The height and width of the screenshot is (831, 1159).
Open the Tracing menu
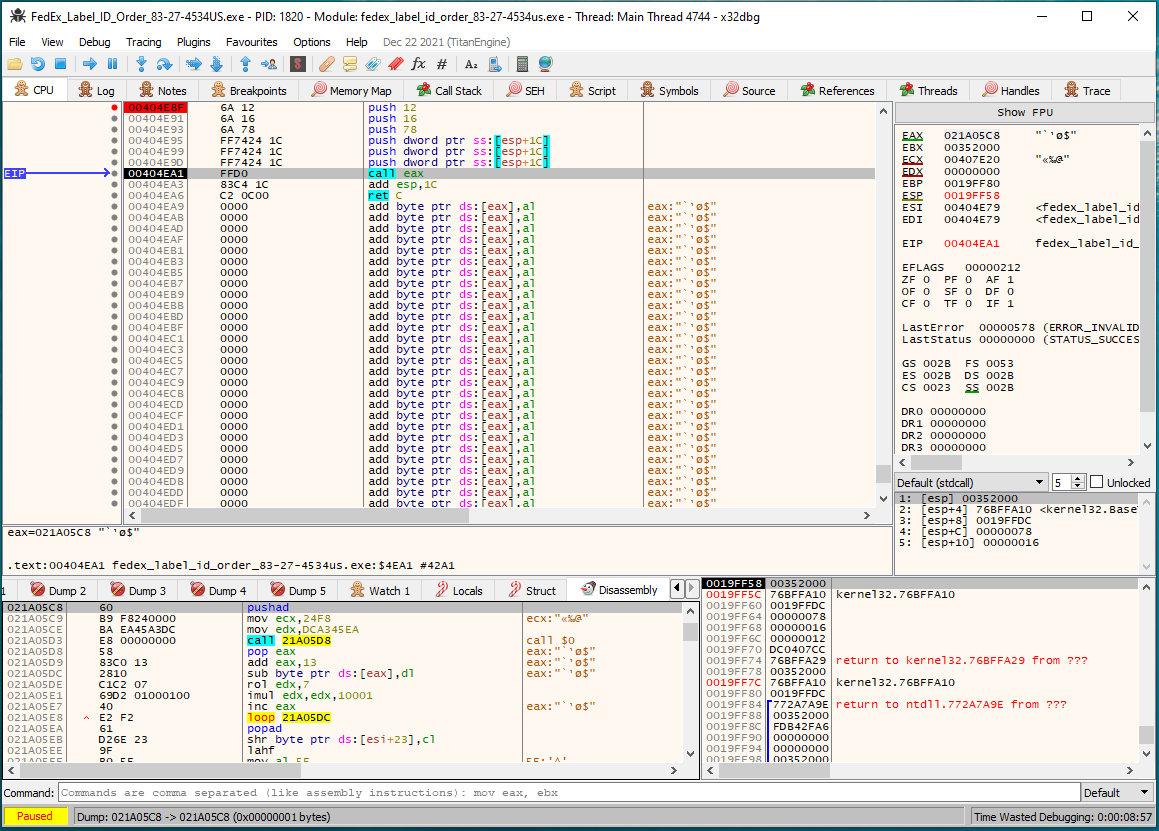coord(143,42)
